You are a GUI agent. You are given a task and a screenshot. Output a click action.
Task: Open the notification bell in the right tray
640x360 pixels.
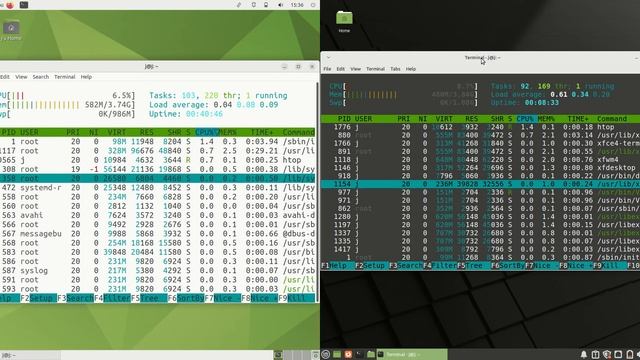coord(584,354)
